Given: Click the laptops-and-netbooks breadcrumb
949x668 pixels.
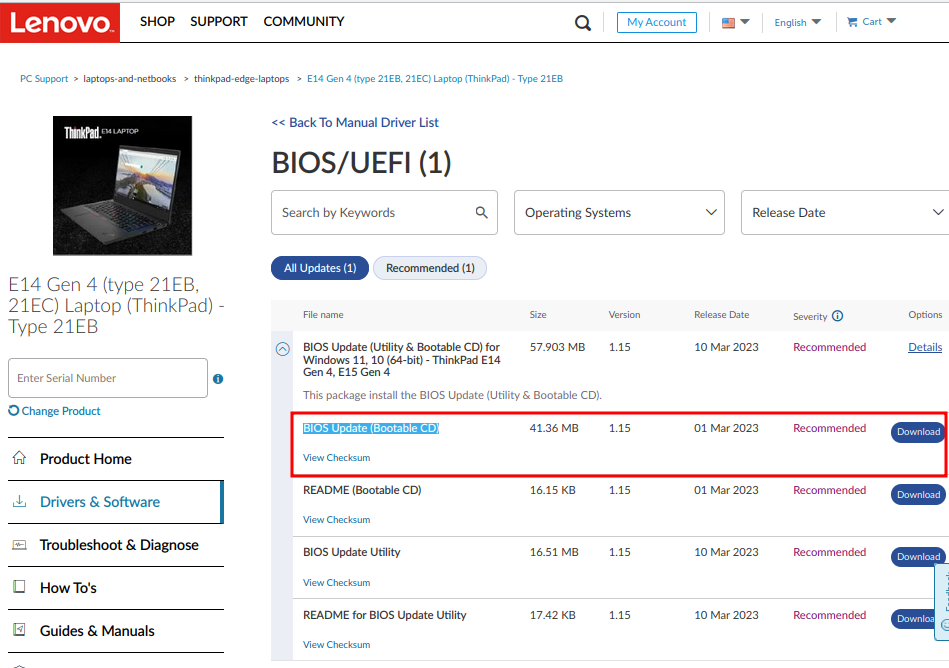Looking at the screenshot, I should pos(130,79).
